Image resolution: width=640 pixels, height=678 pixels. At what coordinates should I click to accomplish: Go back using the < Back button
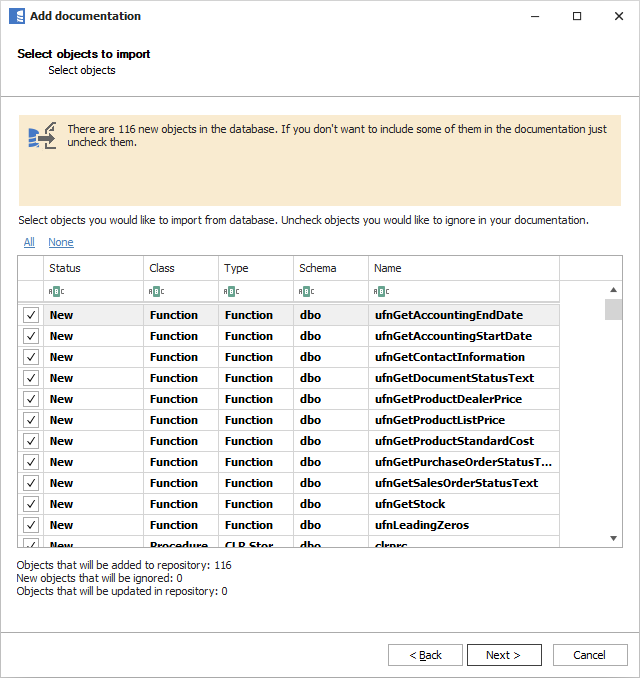coord(426,655)
